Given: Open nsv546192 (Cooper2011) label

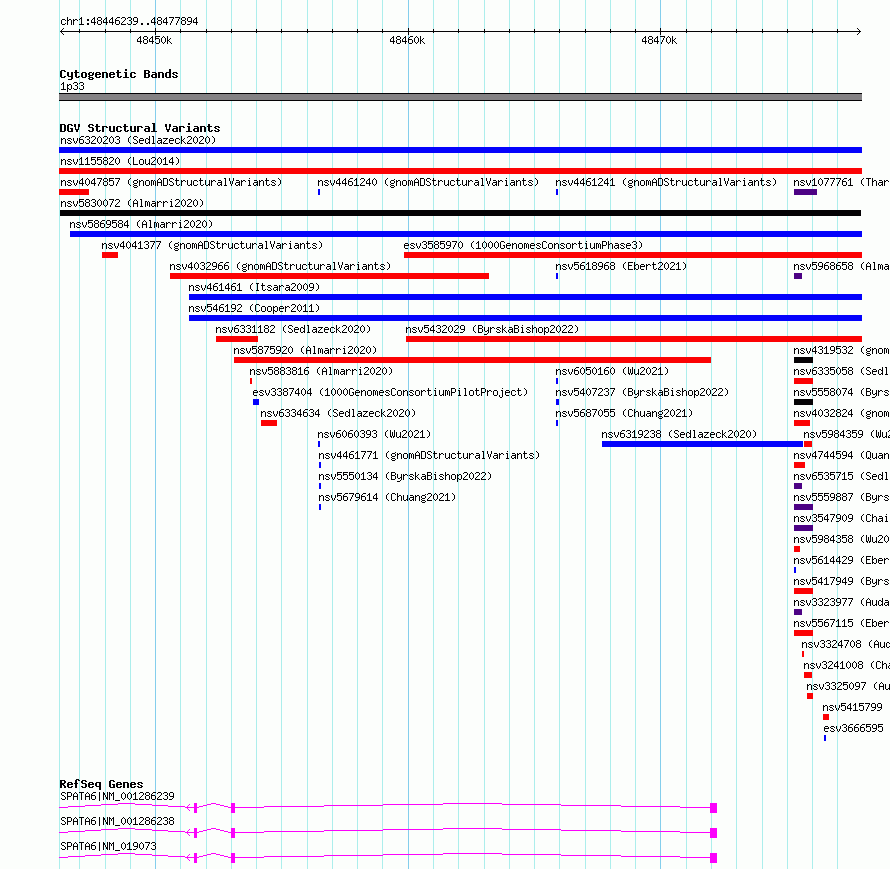Looking at the screenshot, I should (254, 308).
